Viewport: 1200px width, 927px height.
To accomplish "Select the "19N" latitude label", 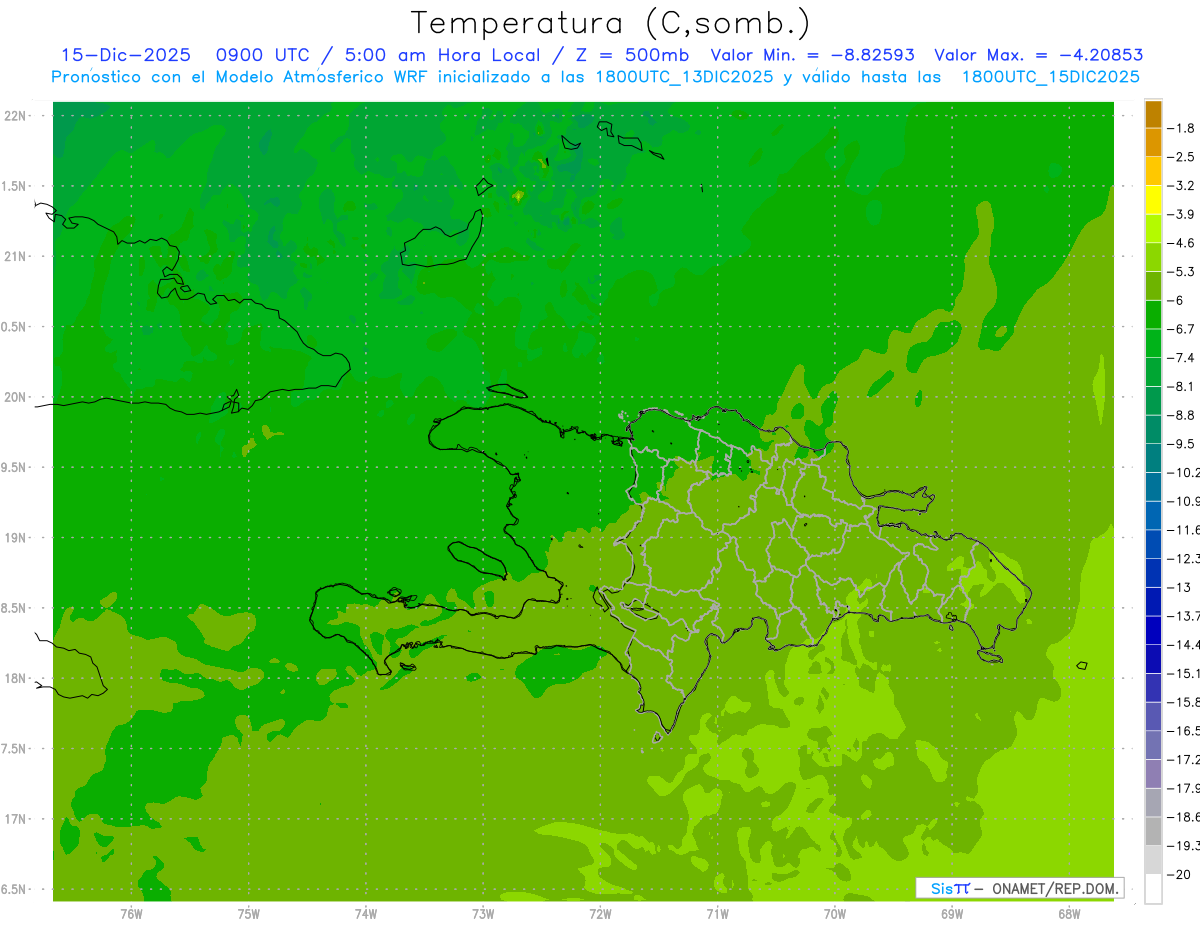I will pyautogui.click(x=17, y=538).
